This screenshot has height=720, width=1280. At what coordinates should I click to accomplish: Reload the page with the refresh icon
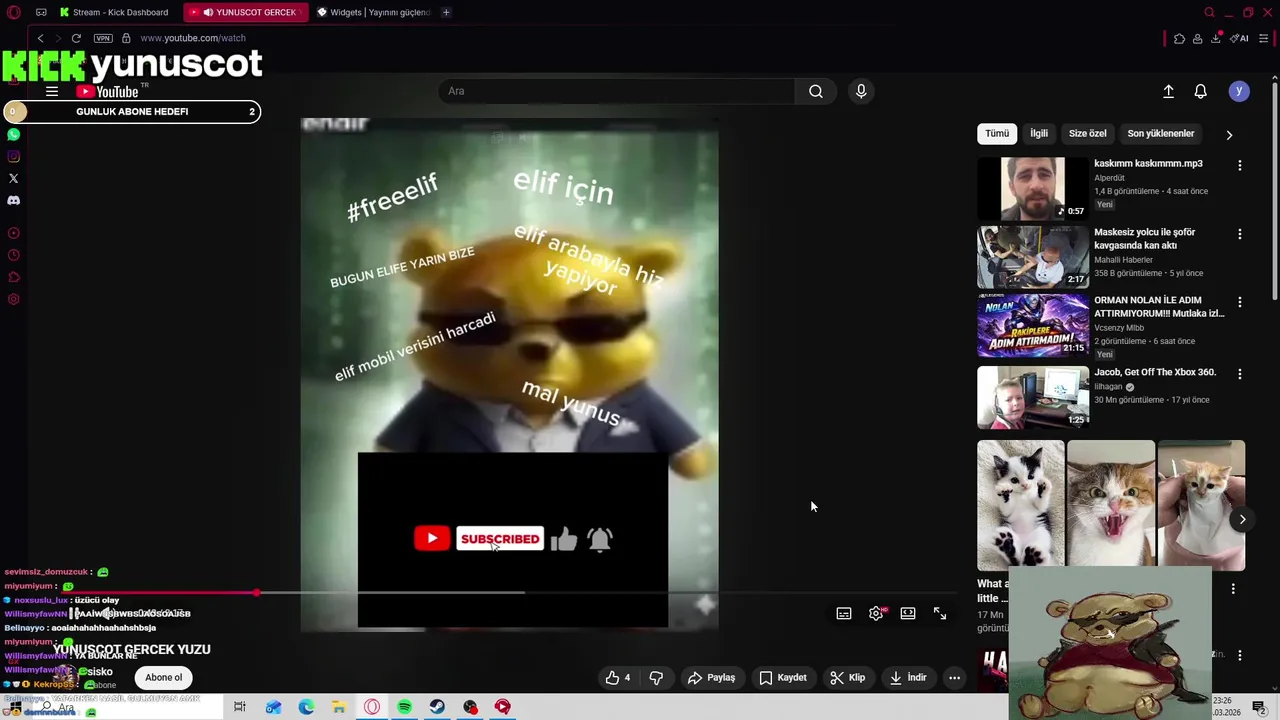pos(76,38)
